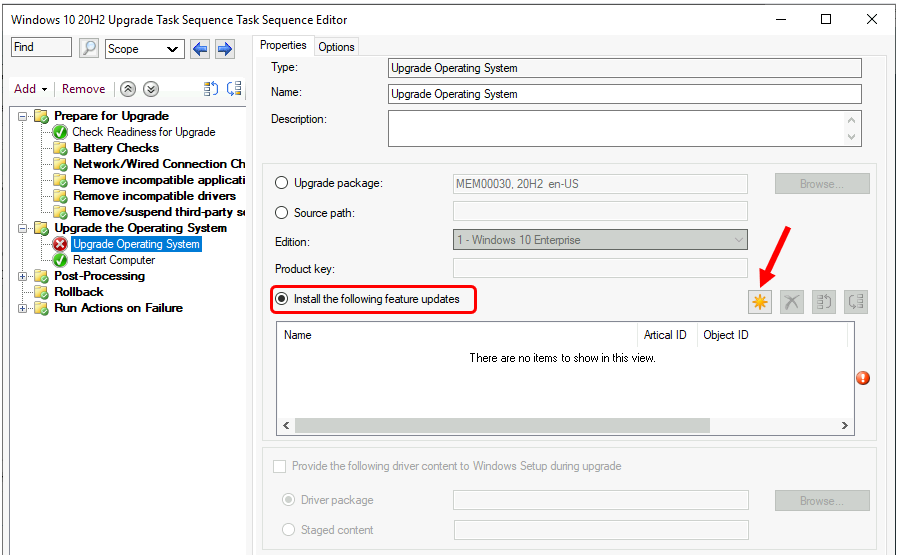Click Run Actions on Failure folder icon
Viewport: 900px width, 560px height.
coord(41,308)
